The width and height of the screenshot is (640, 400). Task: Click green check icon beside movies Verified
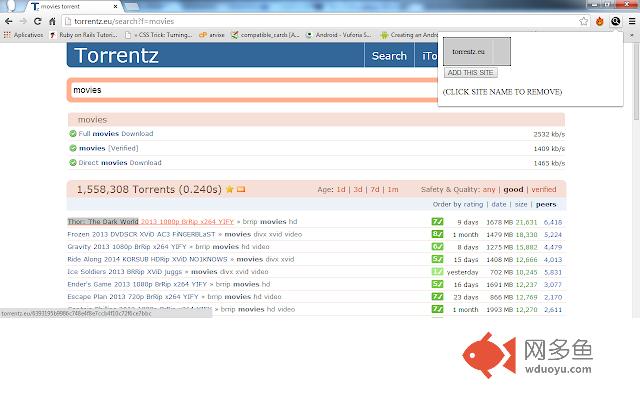(x=73, y=148)
